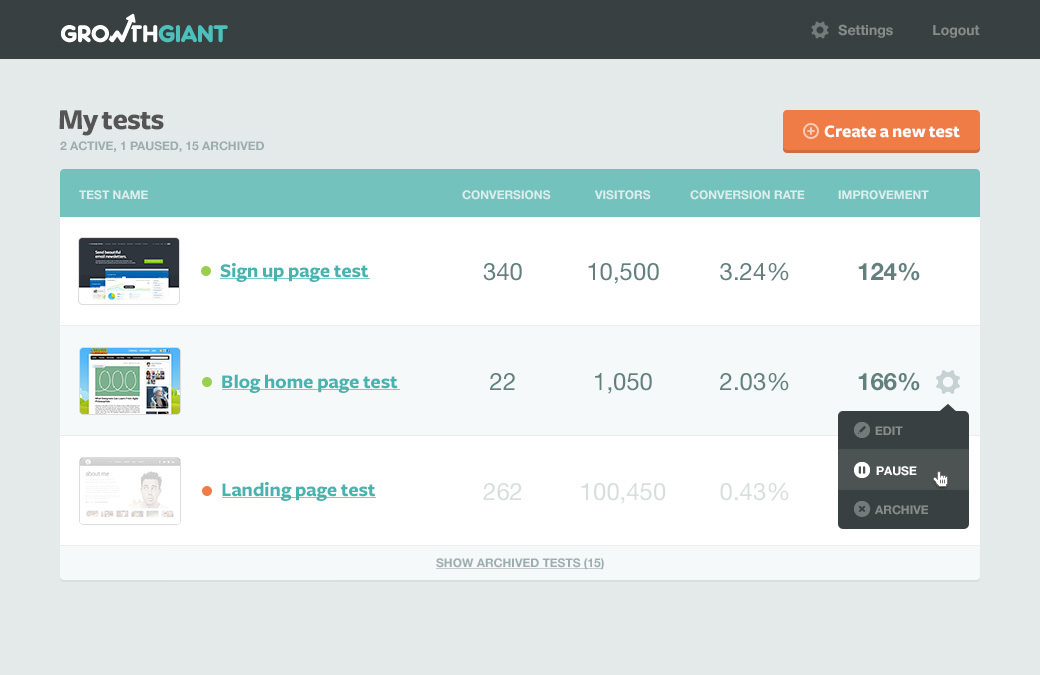Log out via the Logout link

pyautogui.click(x=955, y=30)
